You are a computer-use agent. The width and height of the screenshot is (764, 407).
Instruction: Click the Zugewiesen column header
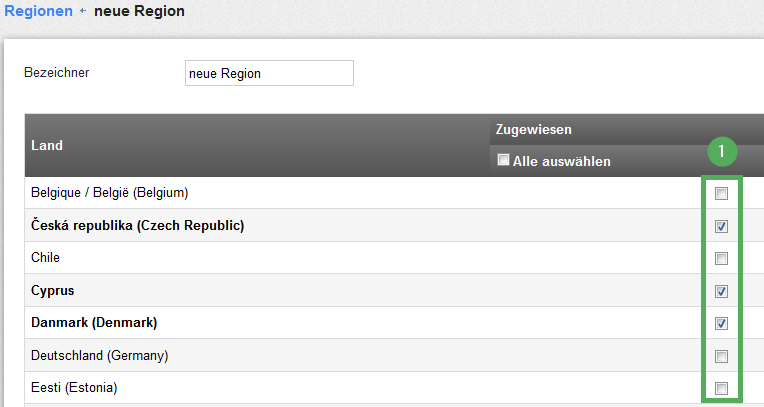(534, 130)
